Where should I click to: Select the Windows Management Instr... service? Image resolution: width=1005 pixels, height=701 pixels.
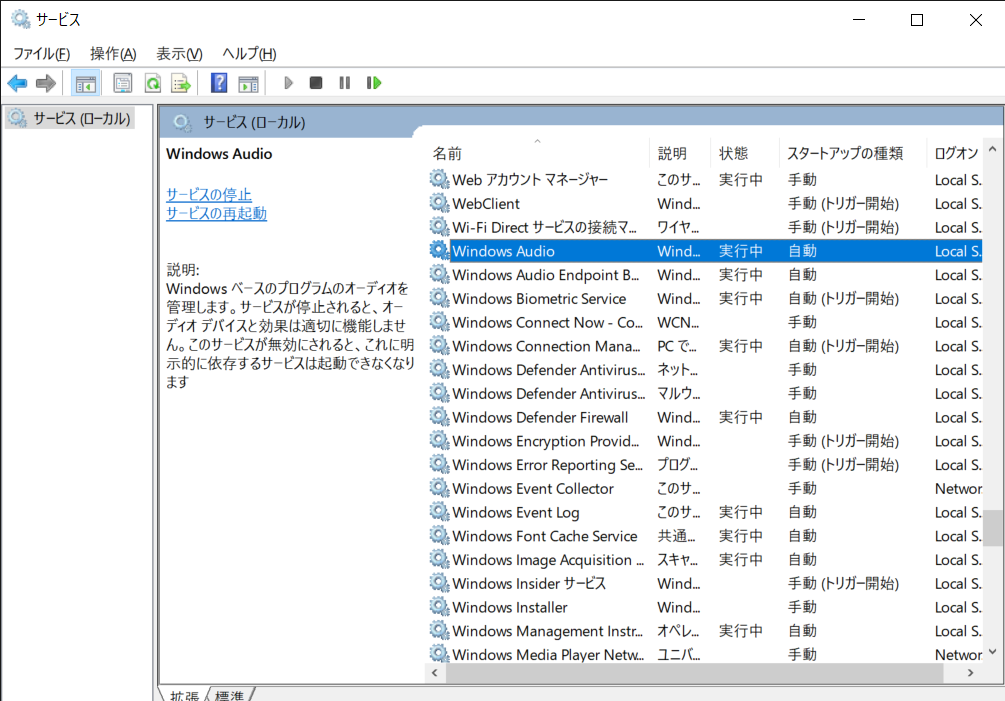coord(705,631)
